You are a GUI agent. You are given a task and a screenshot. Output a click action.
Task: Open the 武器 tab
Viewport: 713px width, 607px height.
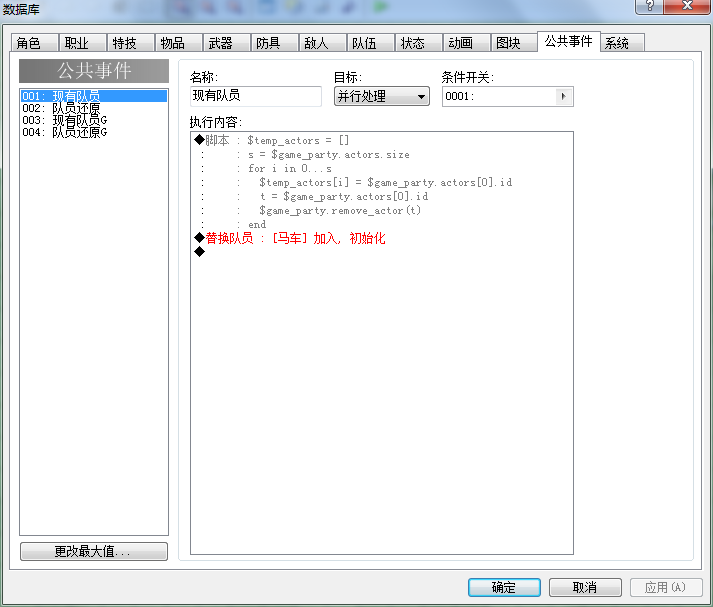pos(227,43)
